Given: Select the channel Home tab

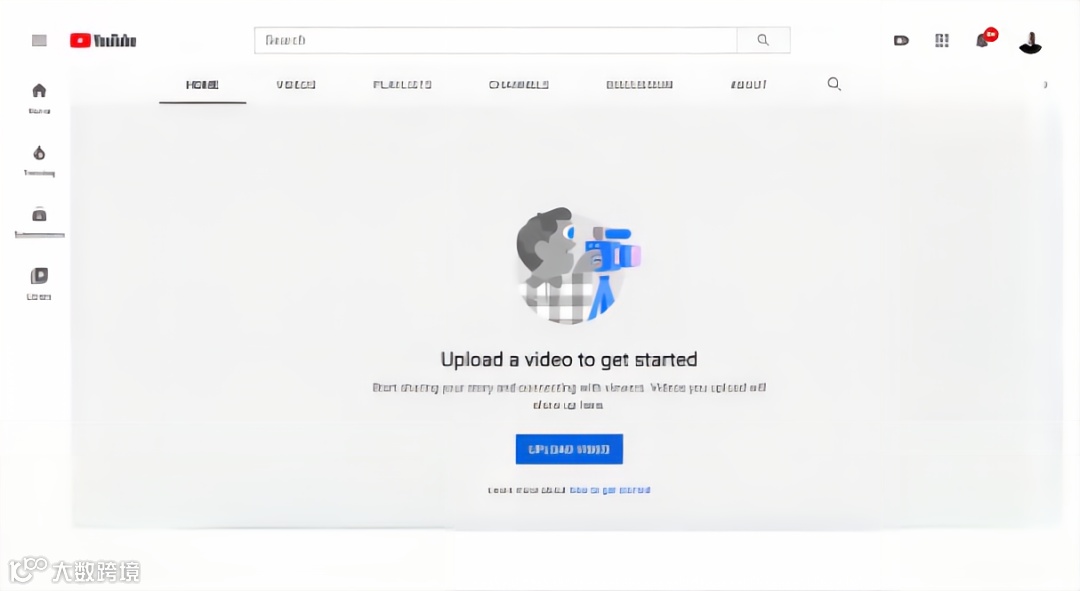Looking at the screenshot, I should (202, 85).
